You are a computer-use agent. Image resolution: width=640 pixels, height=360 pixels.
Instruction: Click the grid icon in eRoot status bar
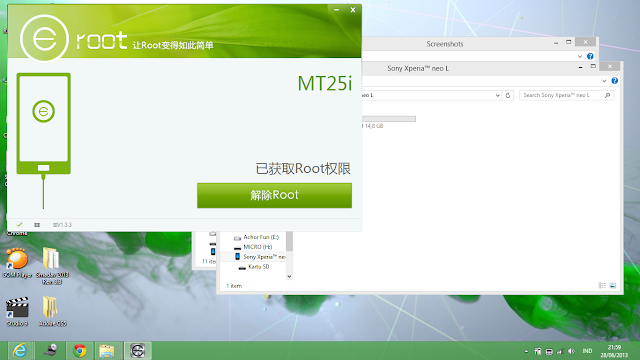(x=37, y=225)
